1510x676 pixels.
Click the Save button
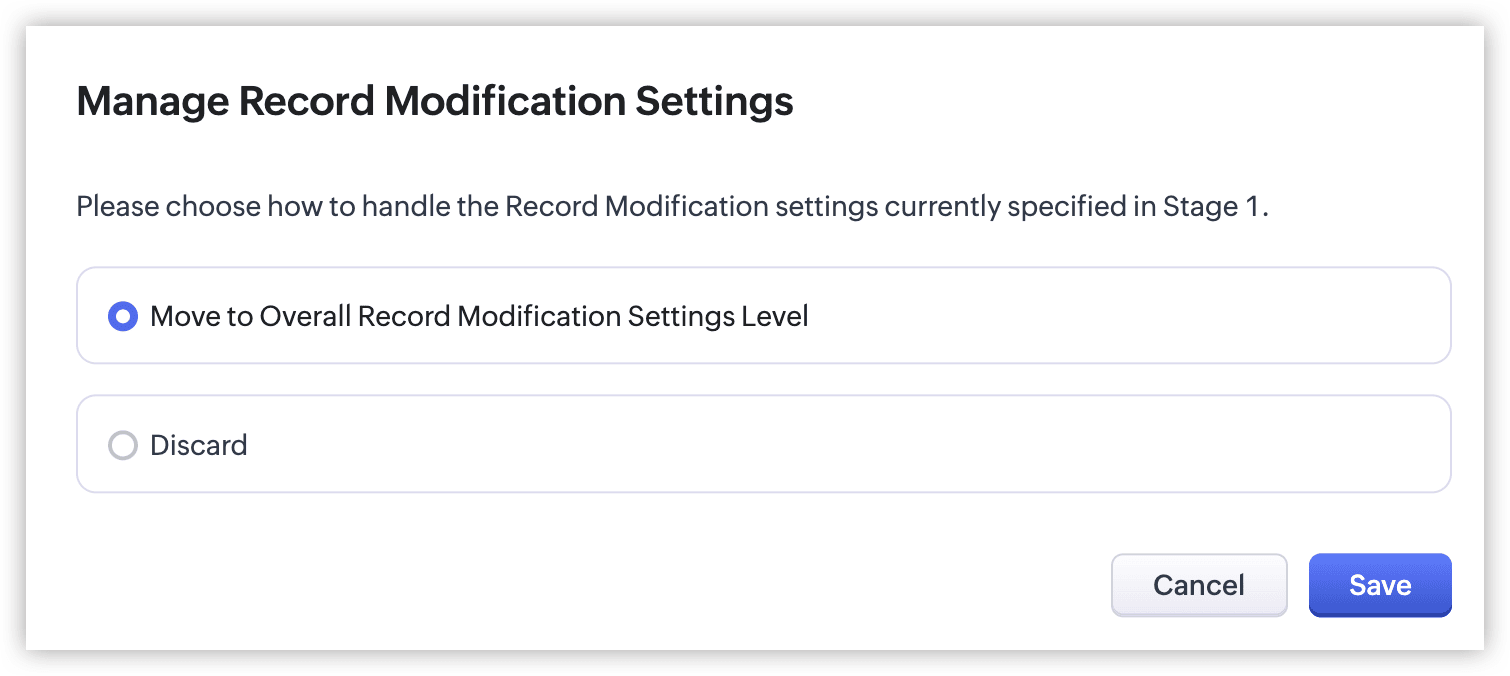pyautogui.click(x=1380, y=585)
